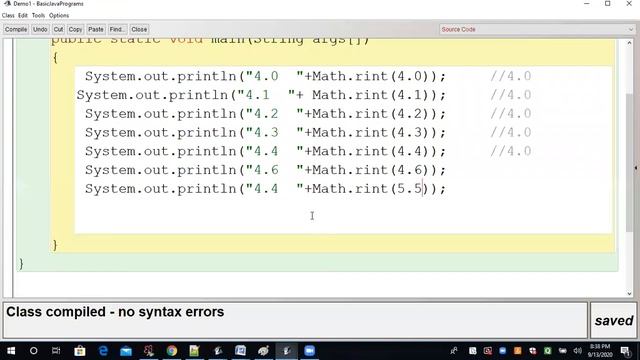This screenshot has width=640, height=360.
Task: Open the Tools menu
Action: point(38,16)
